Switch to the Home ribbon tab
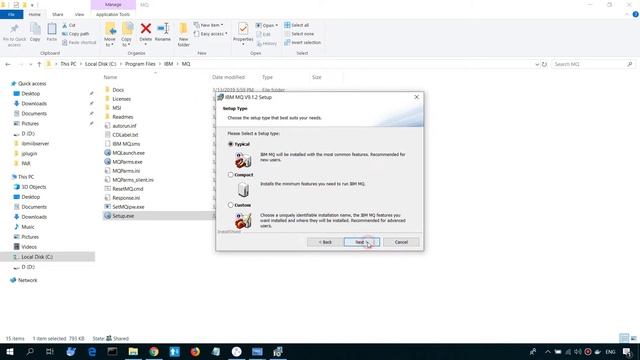Image resolution: width=640 pixels, height=360 pixels. (x=35, y=14)
